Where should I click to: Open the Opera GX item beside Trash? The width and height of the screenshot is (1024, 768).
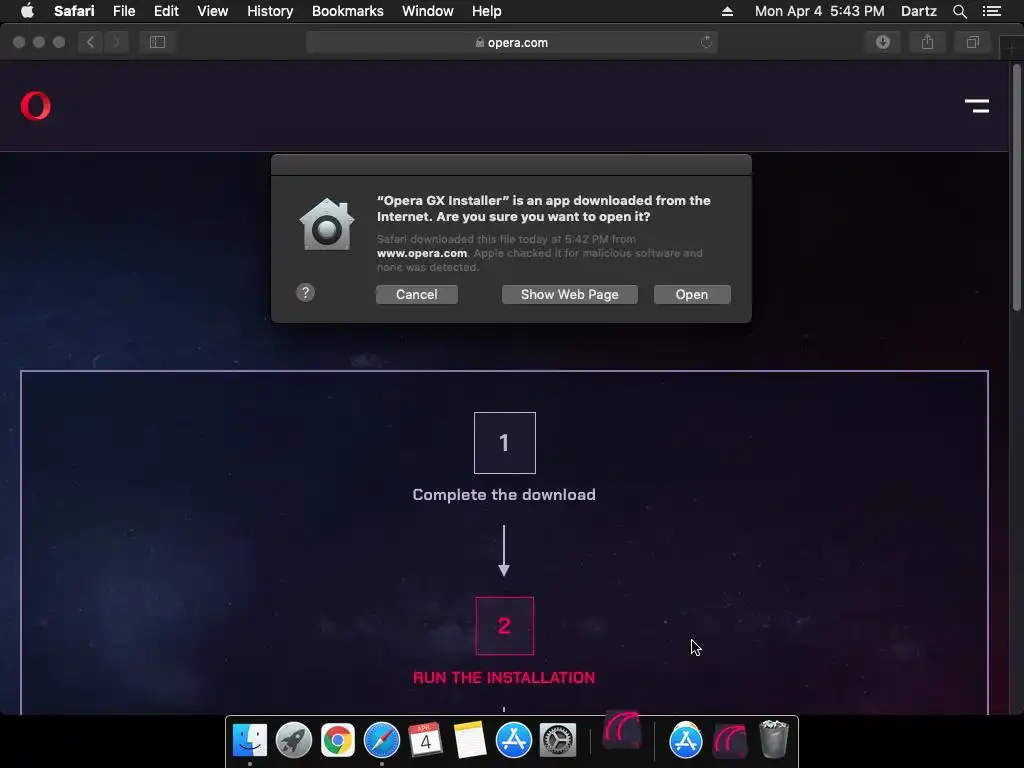[730, 741]
